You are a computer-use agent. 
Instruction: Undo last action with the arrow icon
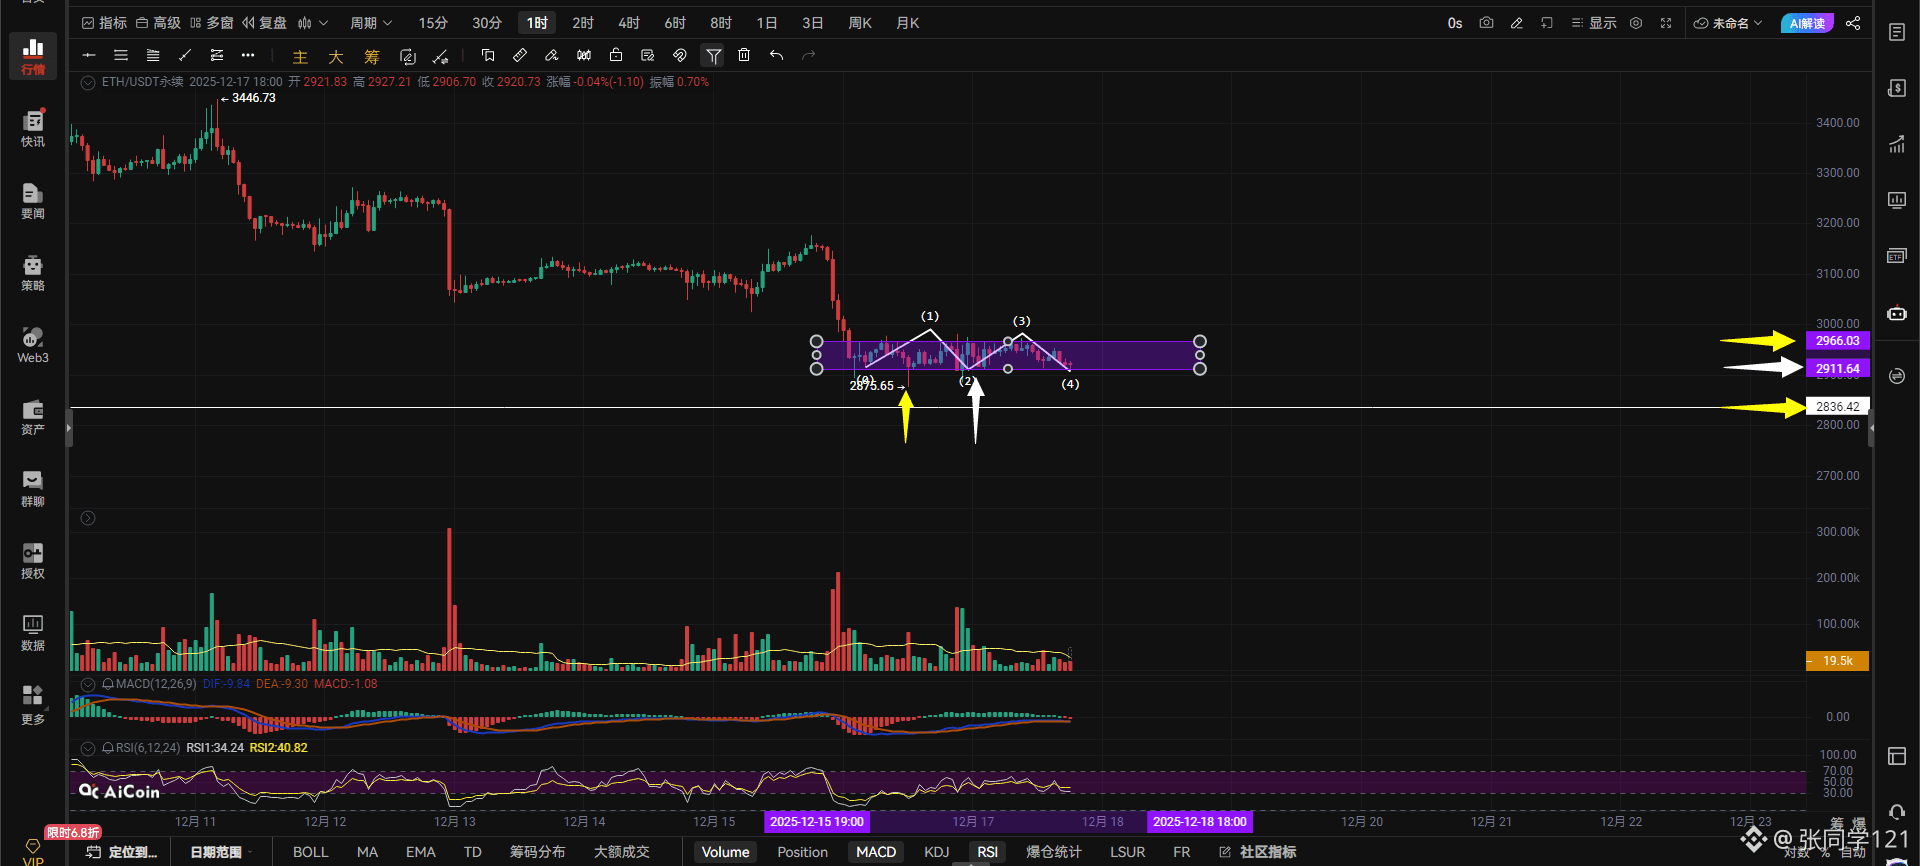pos(776,55)
